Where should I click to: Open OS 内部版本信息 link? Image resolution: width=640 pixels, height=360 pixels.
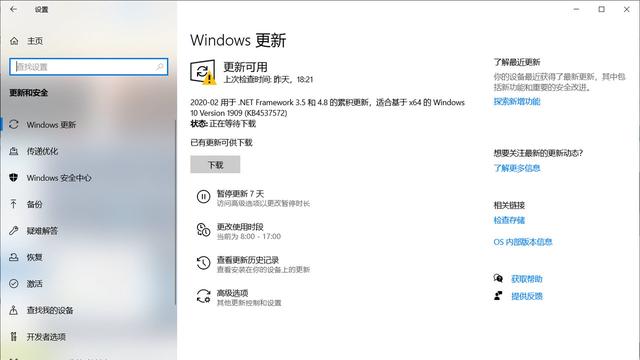pyautogui.click(x=522, y=242)
